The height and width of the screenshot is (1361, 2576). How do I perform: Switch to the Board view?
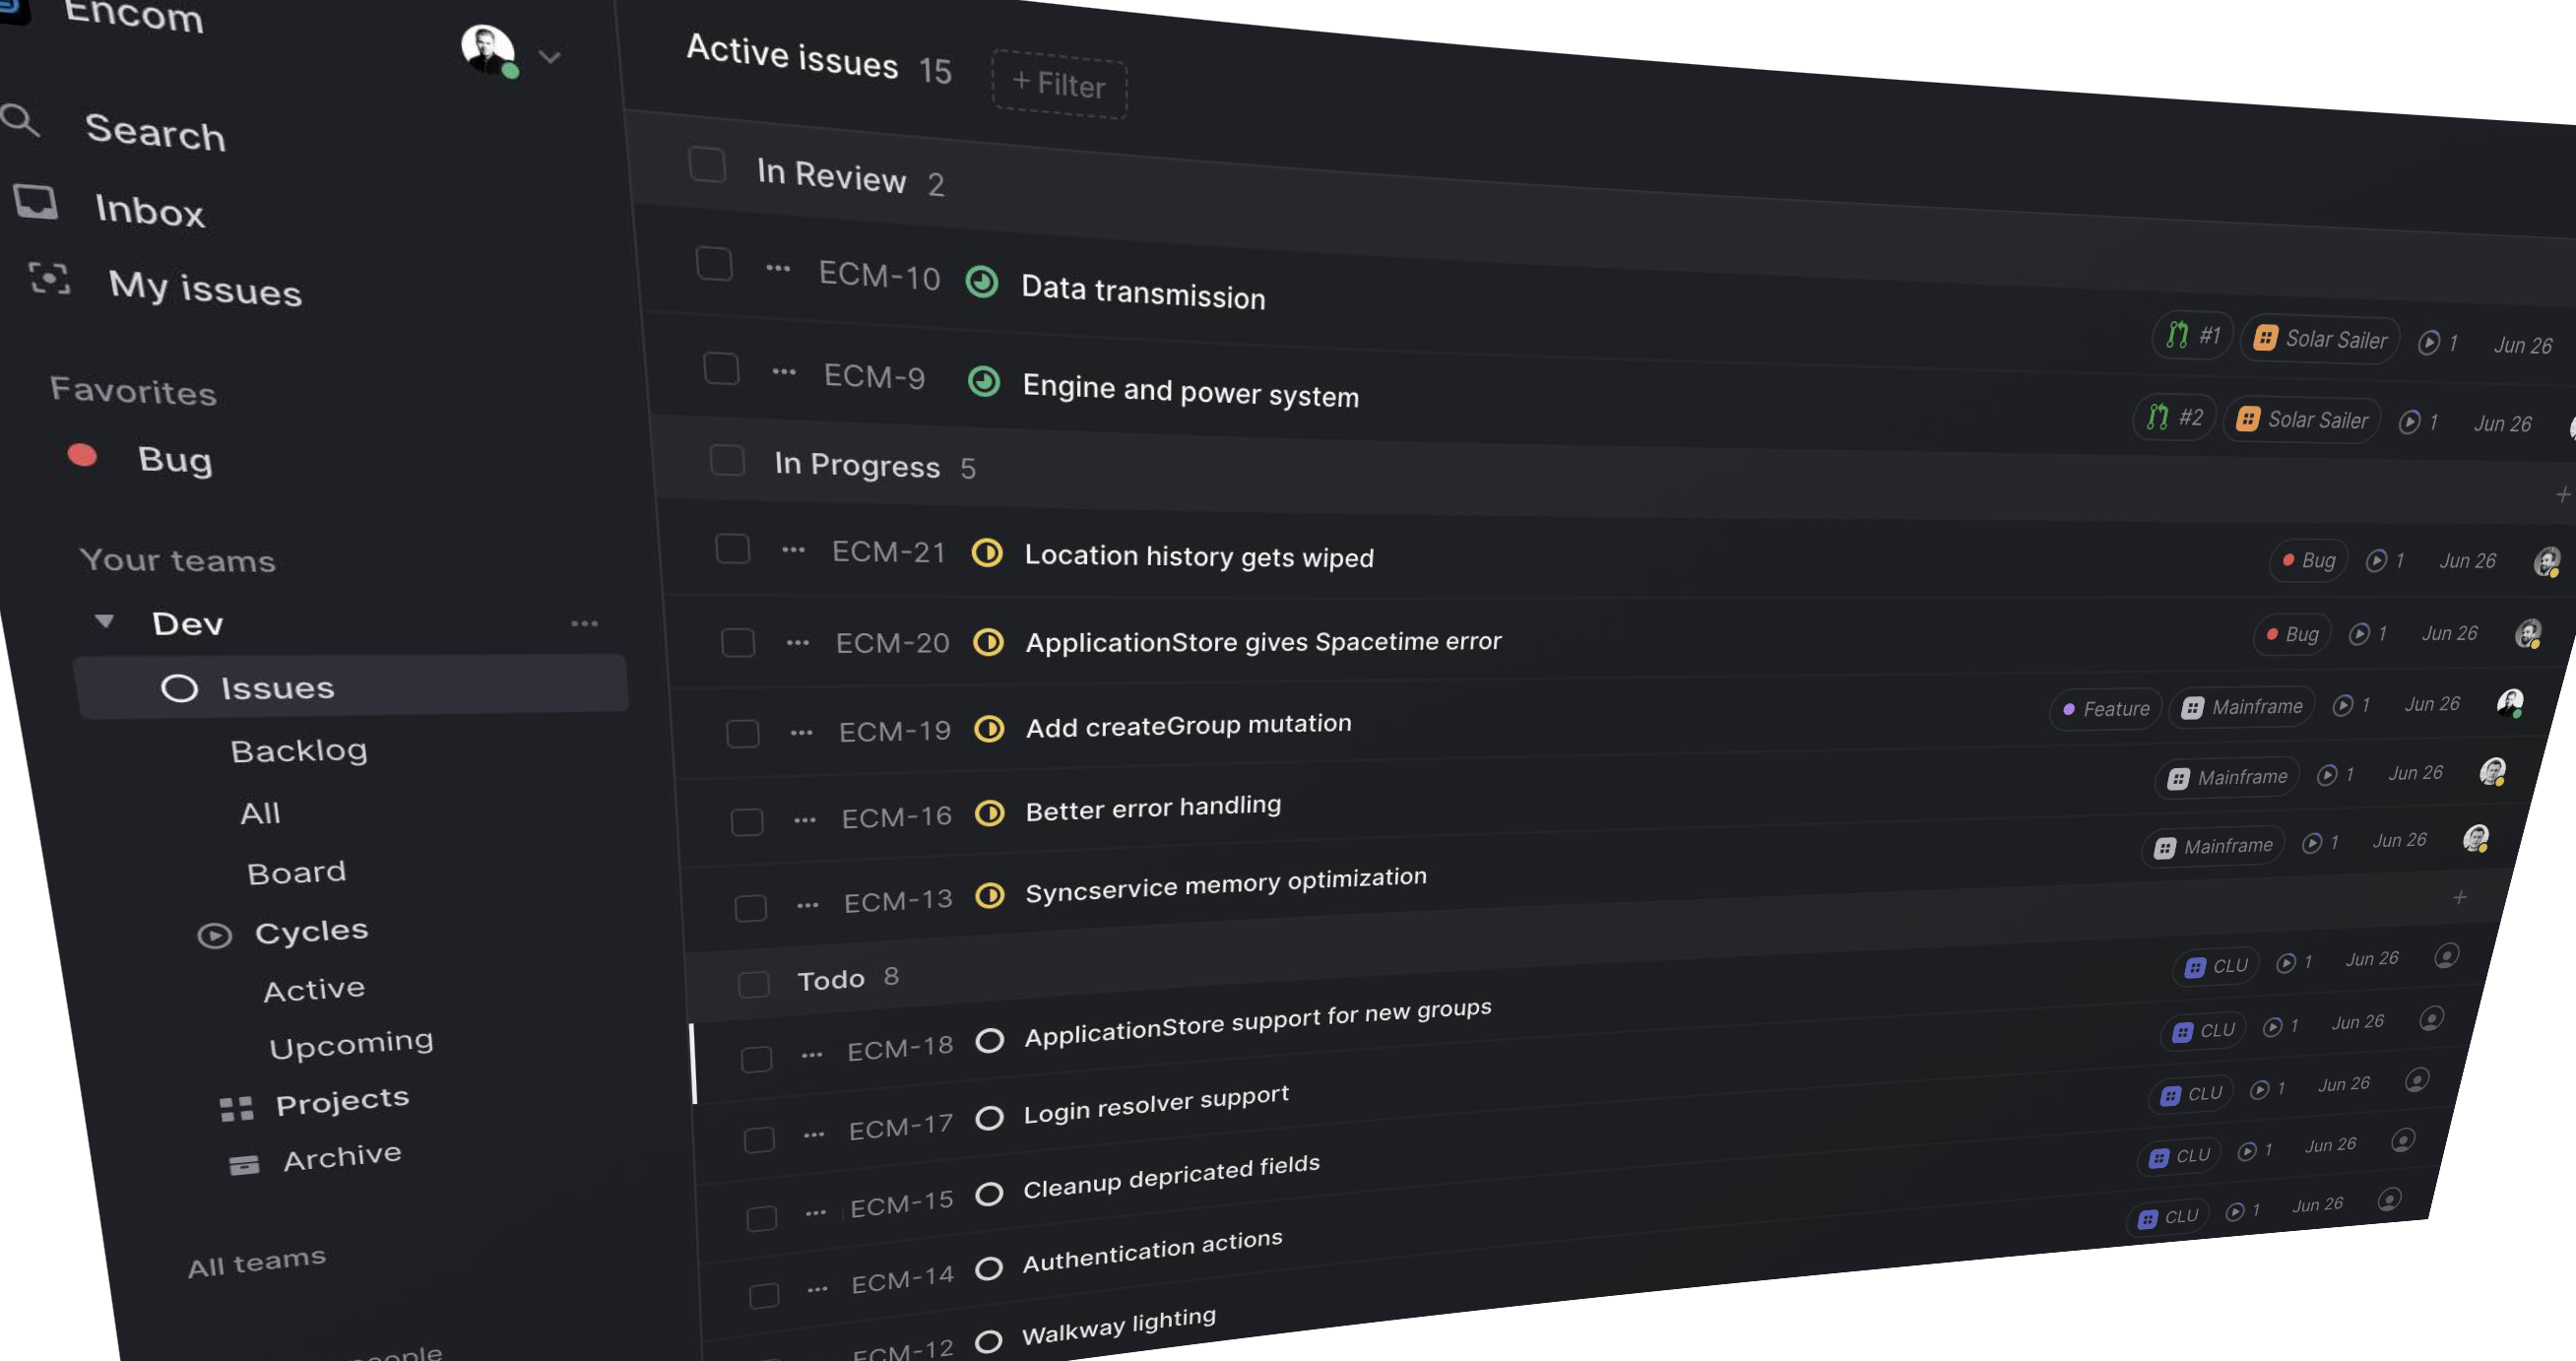point(296,872)
